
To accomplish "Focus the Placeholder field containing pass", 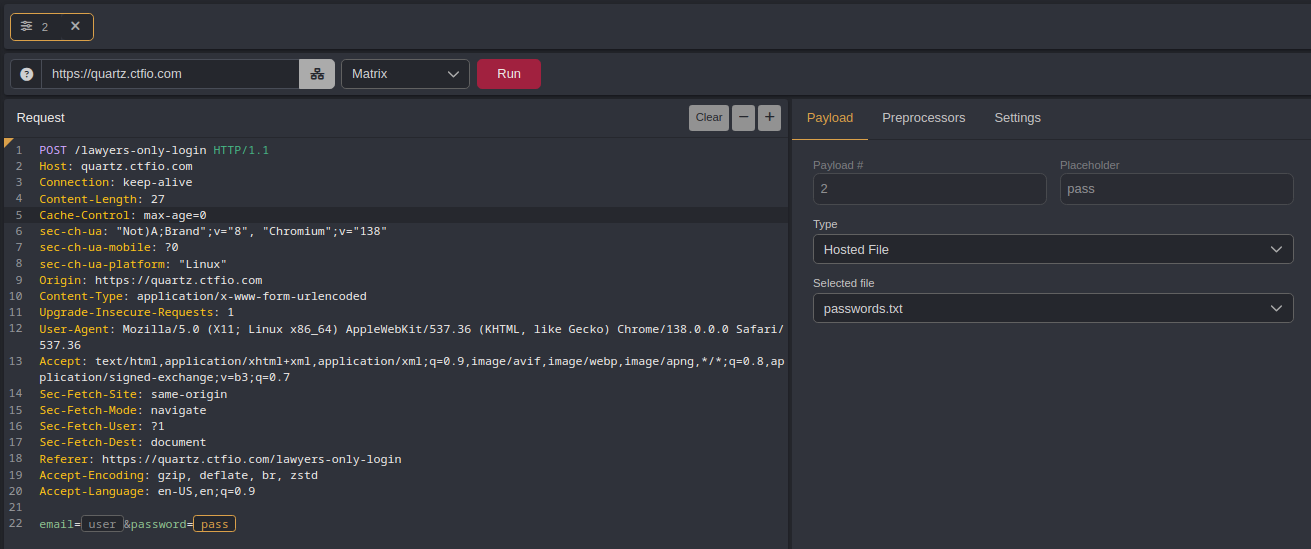I will click(x=1176, y=189).
